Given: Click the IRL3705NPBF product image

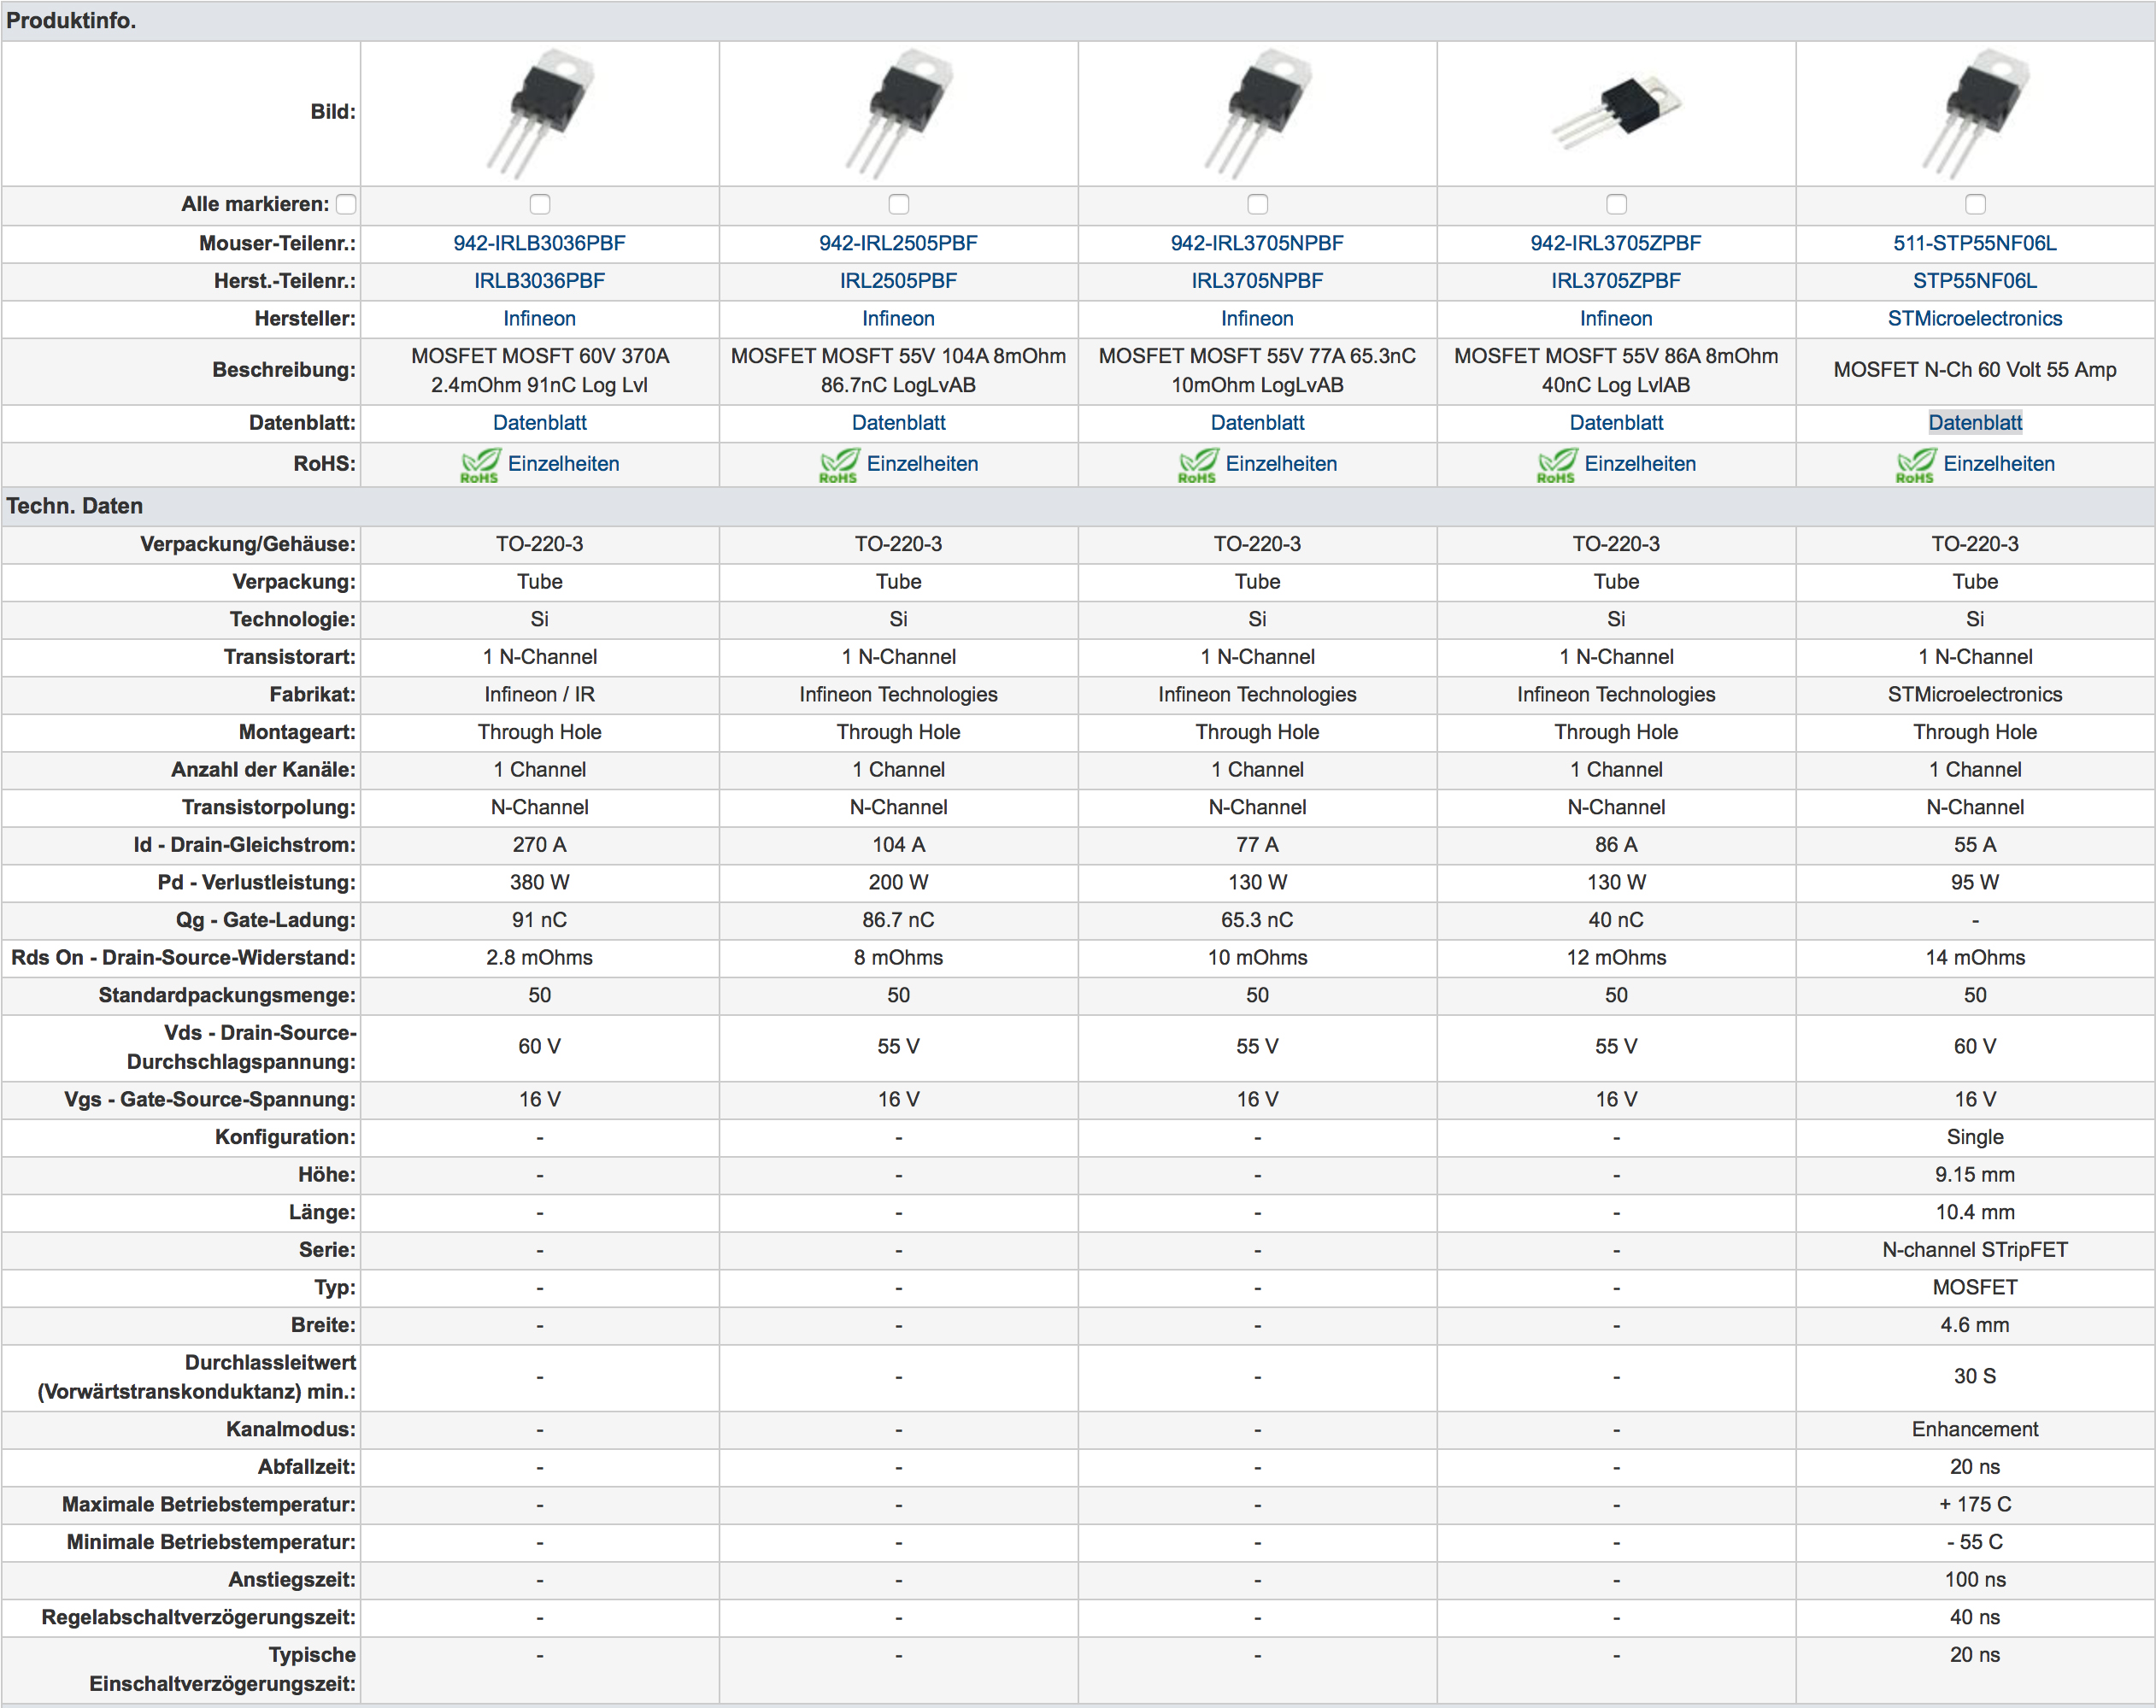Looking at the screenshot, I should point(1258,113).
